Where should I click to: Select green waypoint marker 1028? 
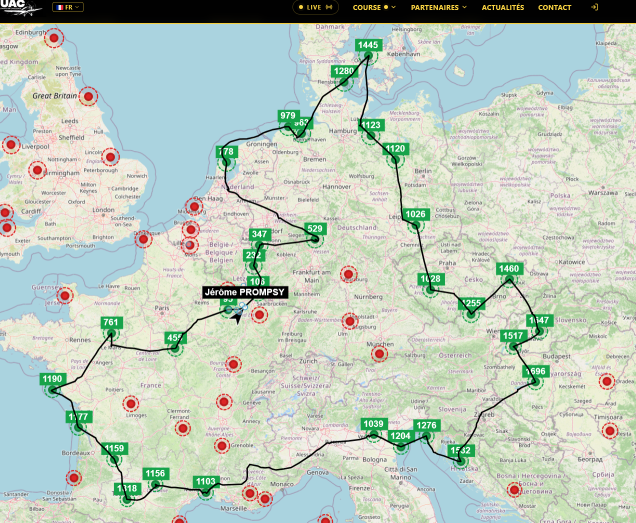coord(431,279)
